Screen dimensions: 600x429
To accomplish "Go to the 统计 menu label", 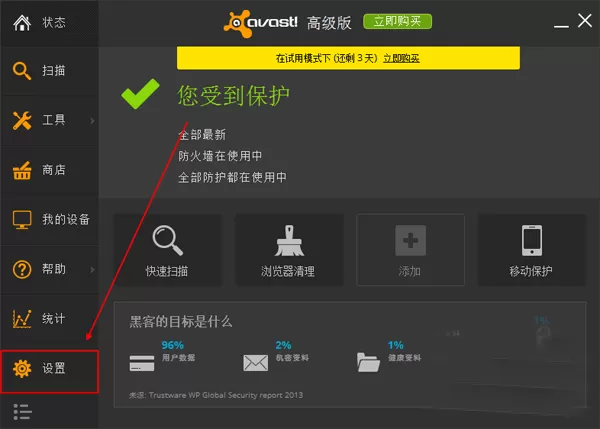I will (54, 319).
